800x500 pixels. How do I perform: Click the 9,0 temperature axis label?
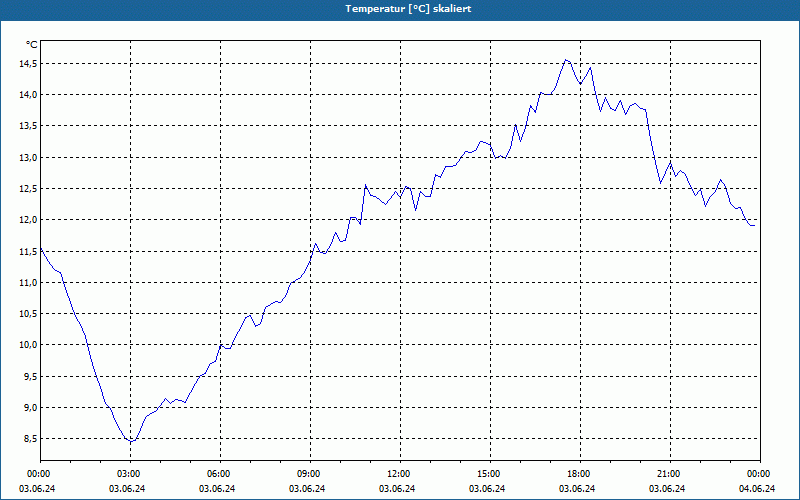30,408
